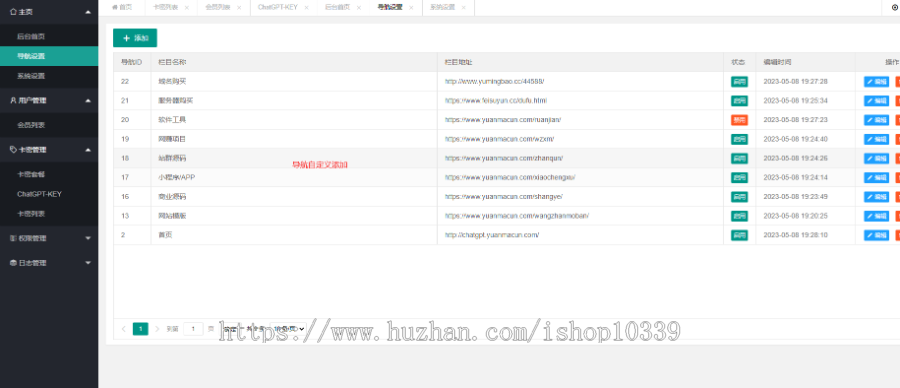Close the 后台首页 tab
This screenshot has width=900, height=388.
click(x=359, y=7)
